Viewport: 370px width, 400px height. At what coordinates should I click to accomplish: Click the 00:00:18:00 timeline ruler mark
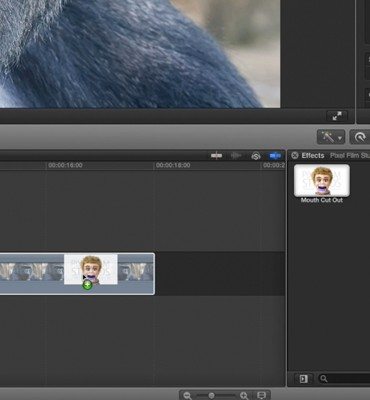tap(173, 165)
